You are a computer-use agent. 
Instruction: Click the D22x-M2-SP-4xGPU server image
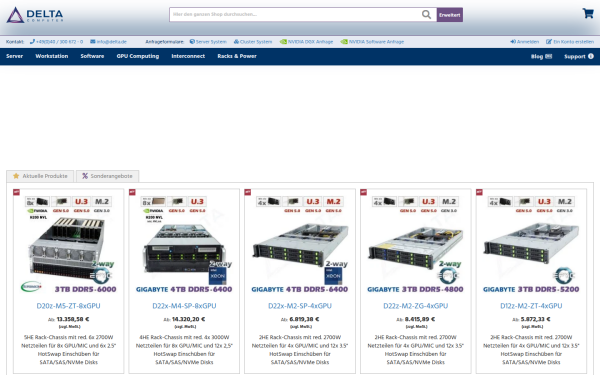(x=300, y=245)
